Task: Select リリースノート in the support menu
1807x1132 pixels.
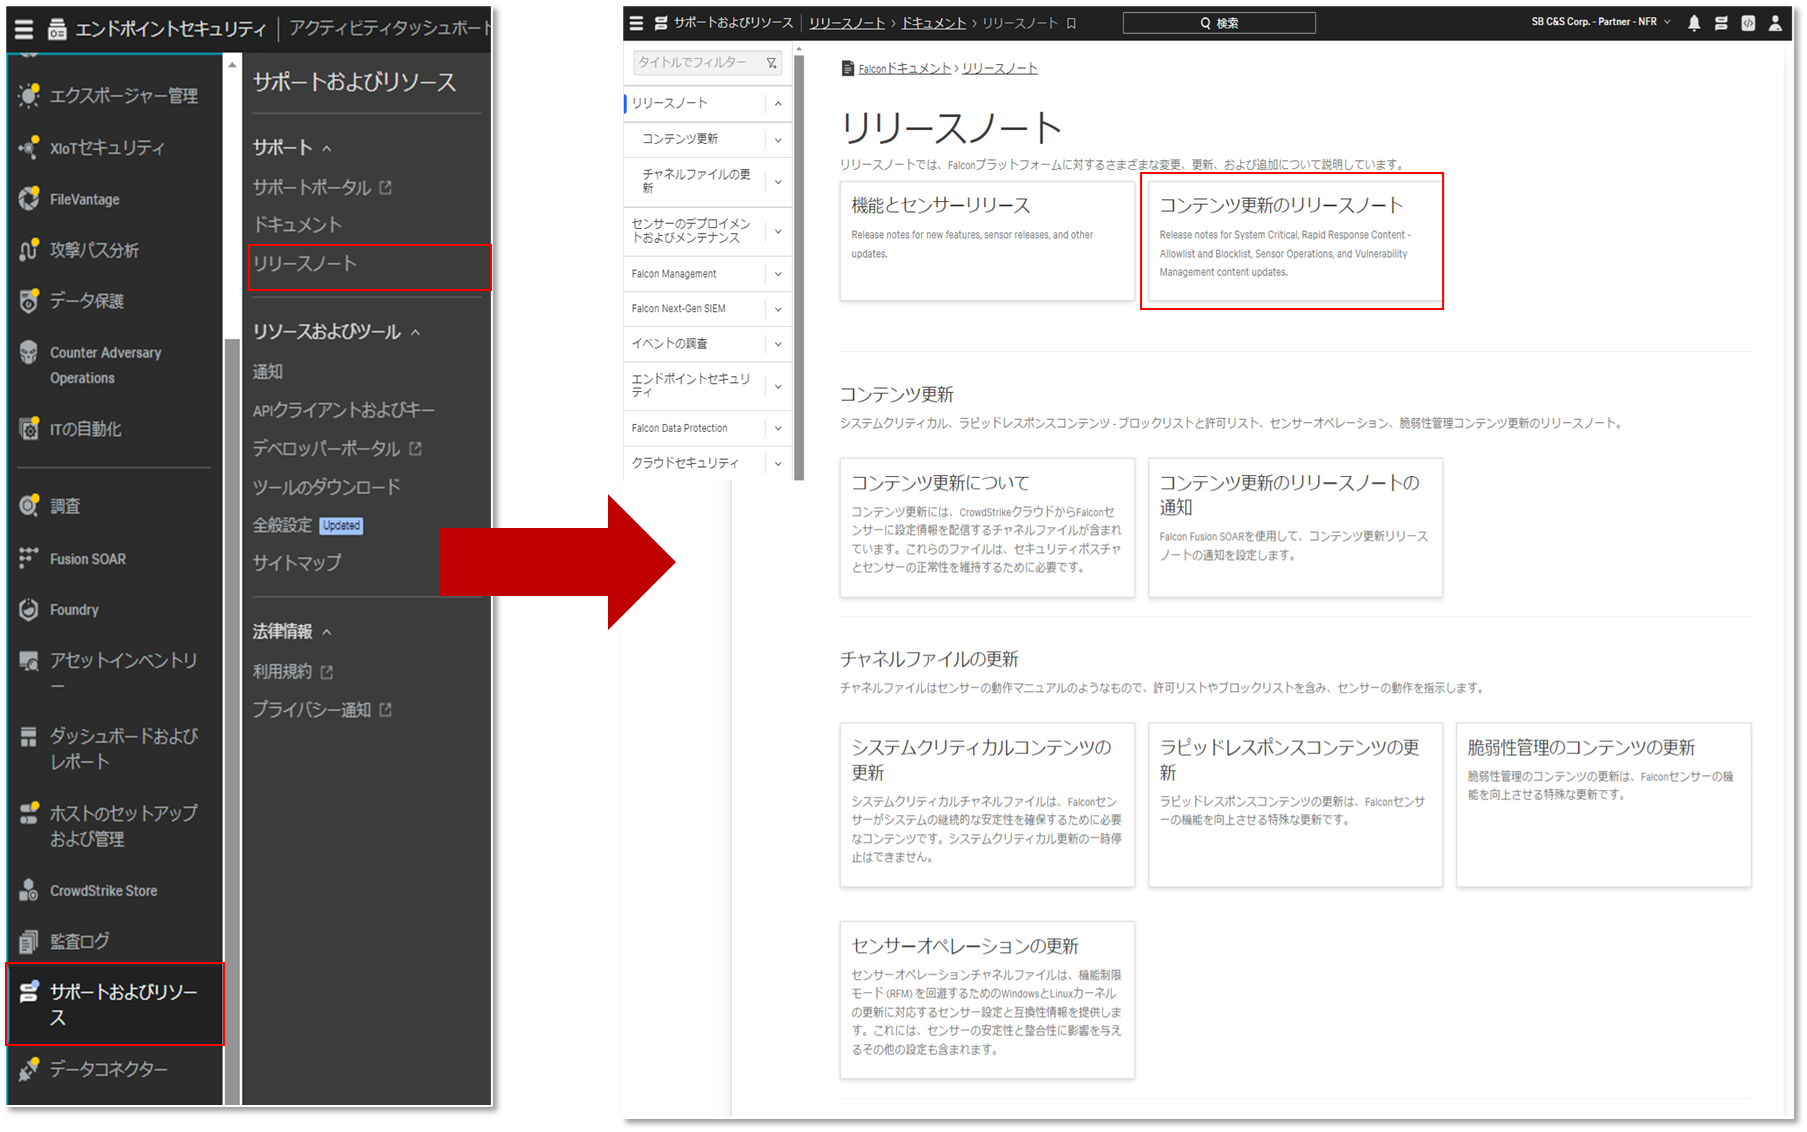Action: tap(305, 264)
